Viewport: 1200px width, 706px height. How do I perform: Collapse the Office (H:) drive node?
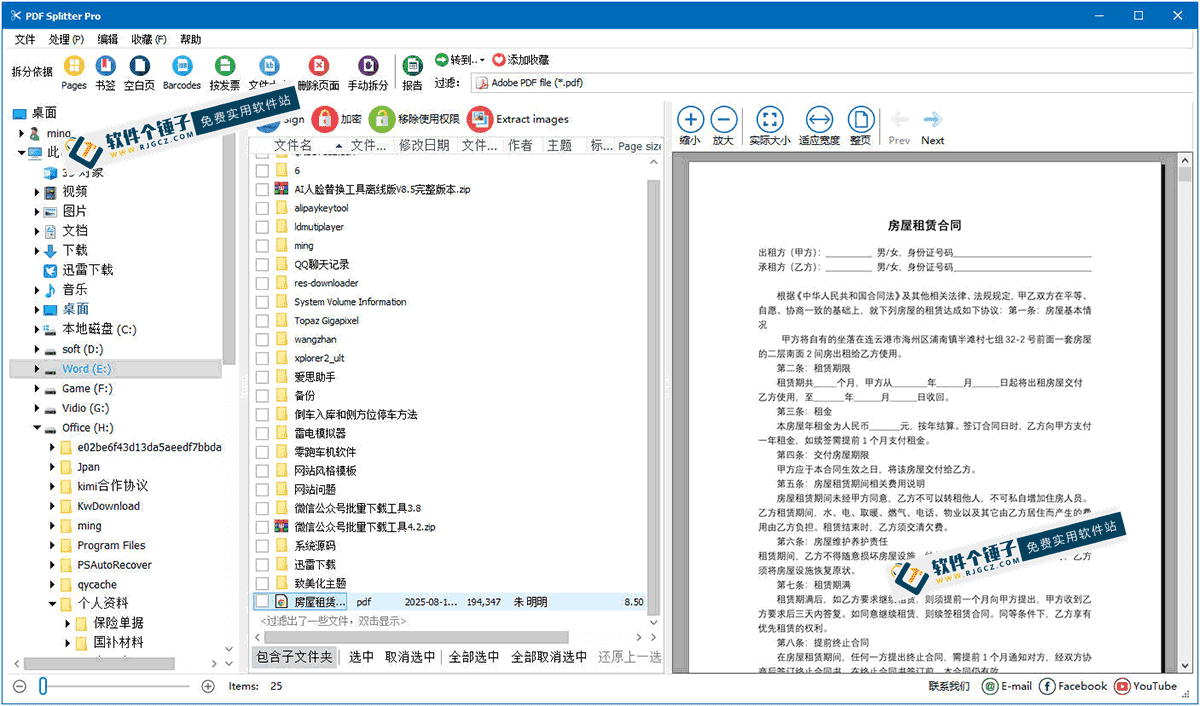(x=37, y=428)
